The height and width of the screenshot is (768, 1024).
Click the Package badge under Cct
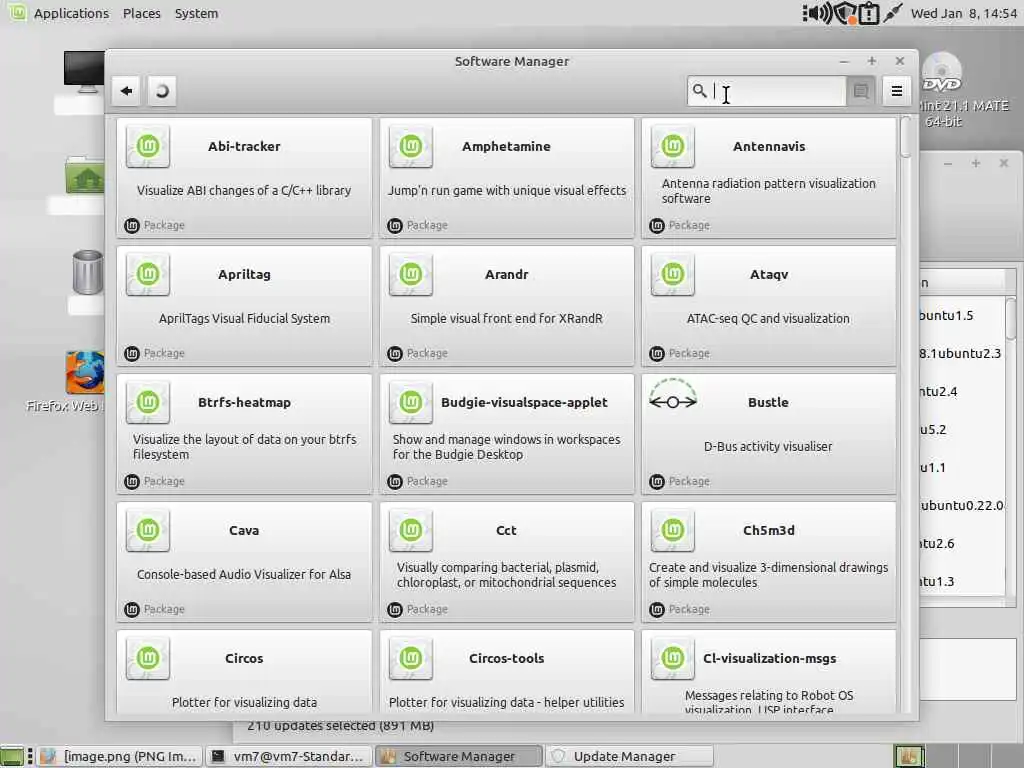(418, 609)
